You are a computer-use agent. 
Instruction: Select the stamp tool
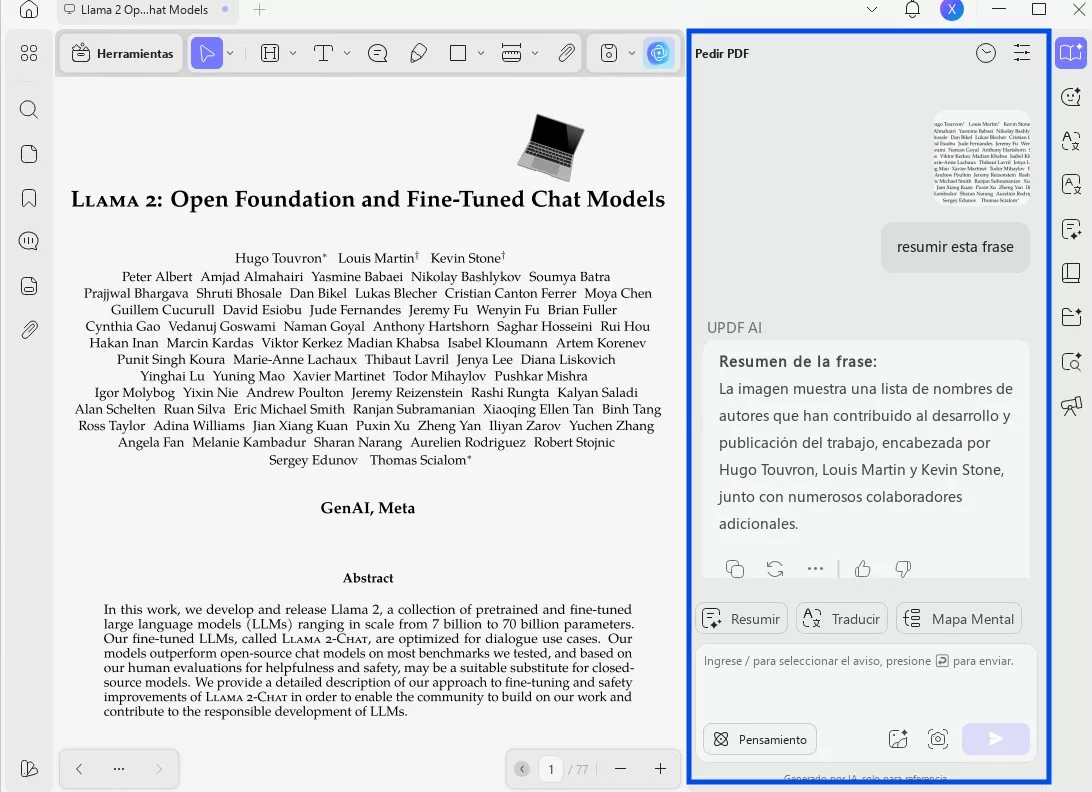[609, 53]
